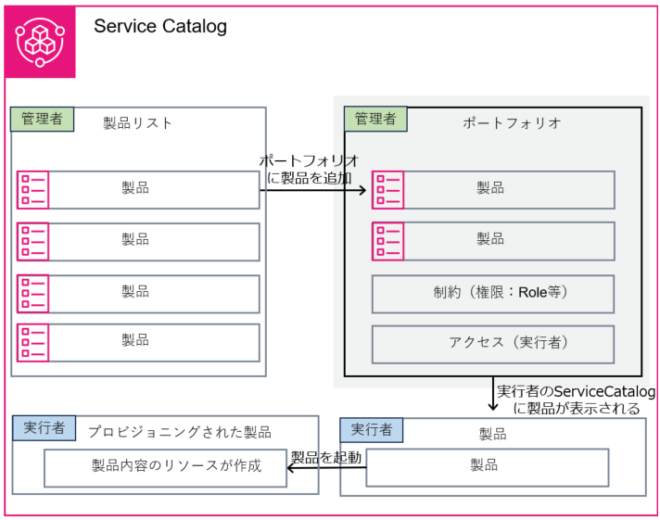This screenshot has height=520, width=660.
Task: Click the third product icon in 製品リスト
Action: [x=33, y=292]
